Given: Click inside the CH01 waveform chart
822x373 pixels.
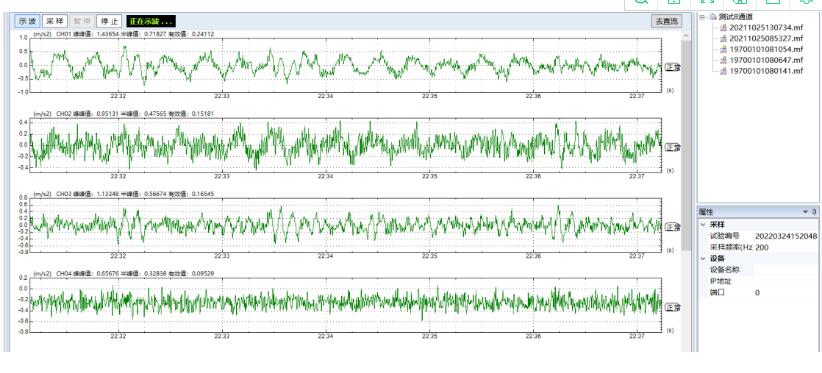Looking at the screenshot, I should (345, 65).
